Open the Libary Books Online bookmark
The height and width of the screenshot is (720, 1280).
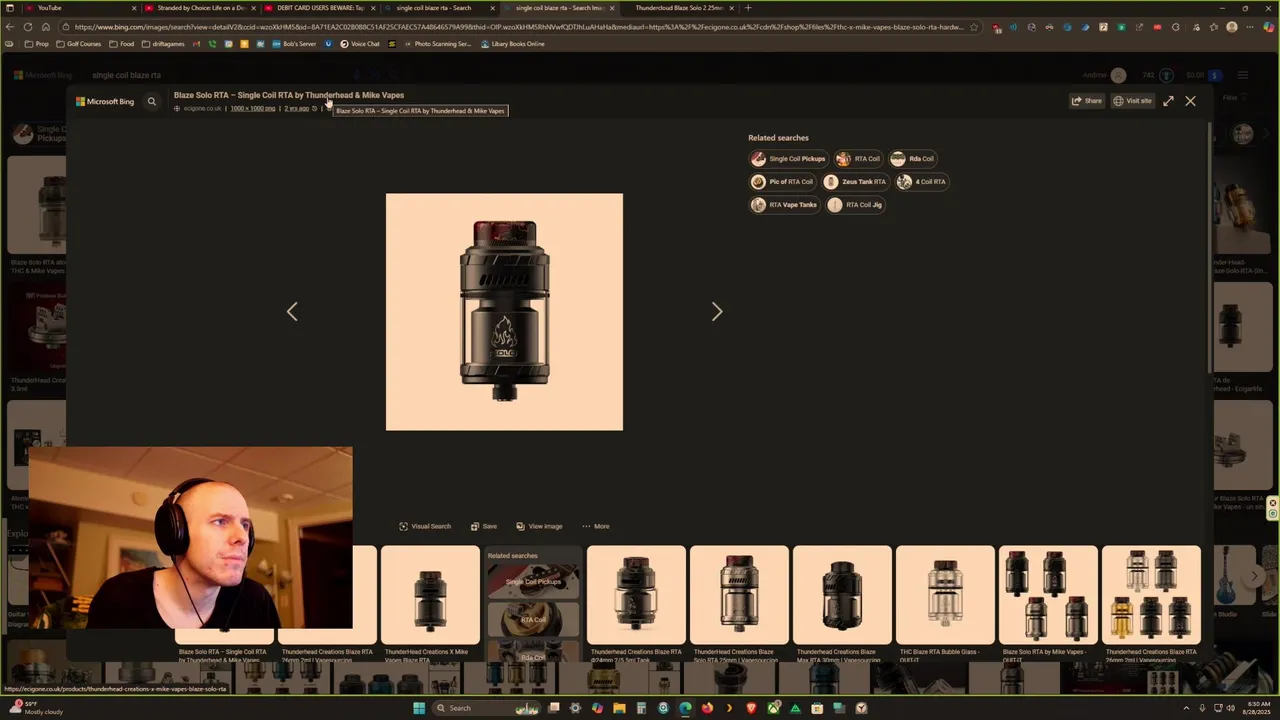coord(513,44)
